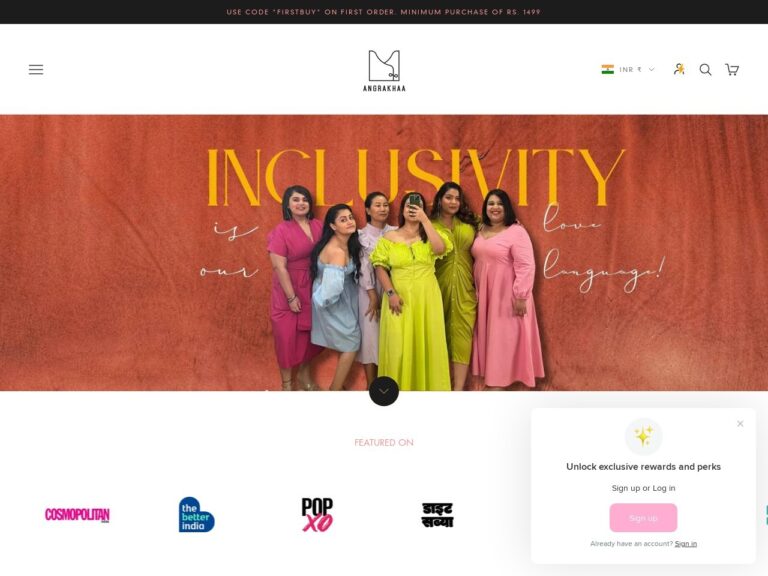Open the hamburger navigation menu
The width and height of the screenshot is (768, 576).
tap(36, 70)
